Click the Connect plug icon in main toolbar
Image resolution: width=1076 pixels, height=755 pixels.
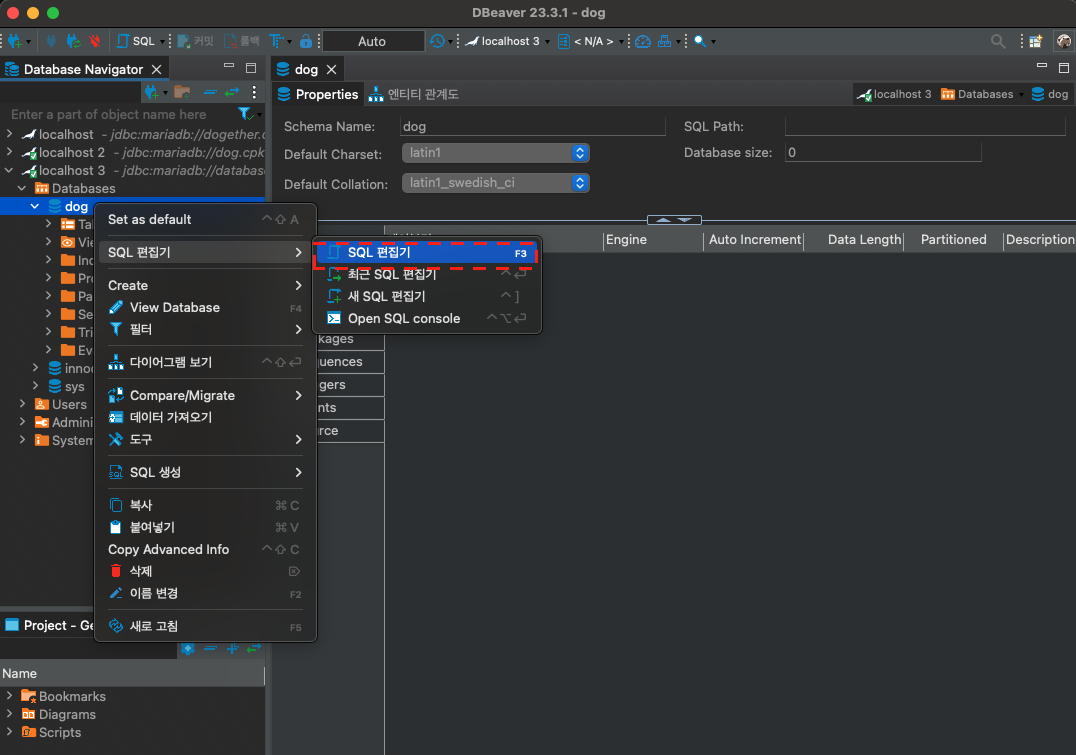click(x=51, y=41)
